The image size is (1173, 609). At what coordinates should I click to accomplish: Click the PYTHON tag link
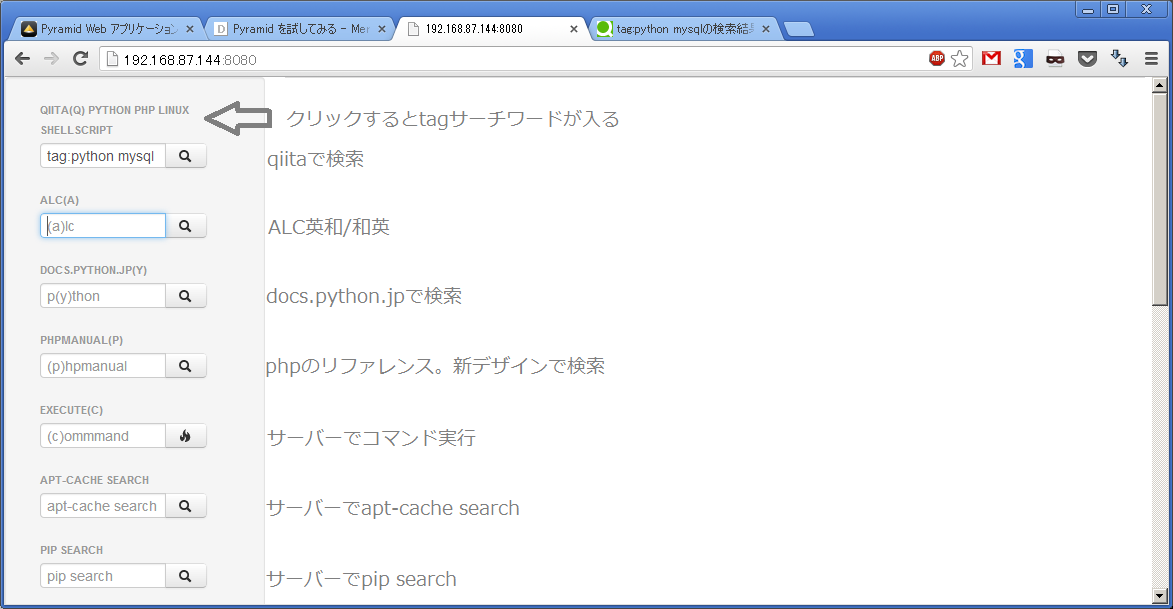[109, 110]
